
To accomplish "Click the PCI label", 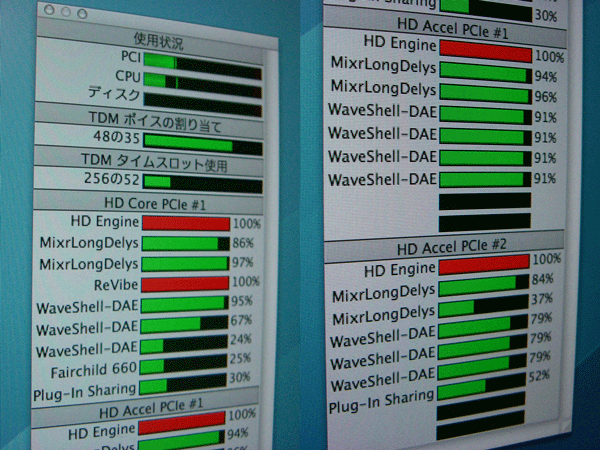I will point(131,57).
